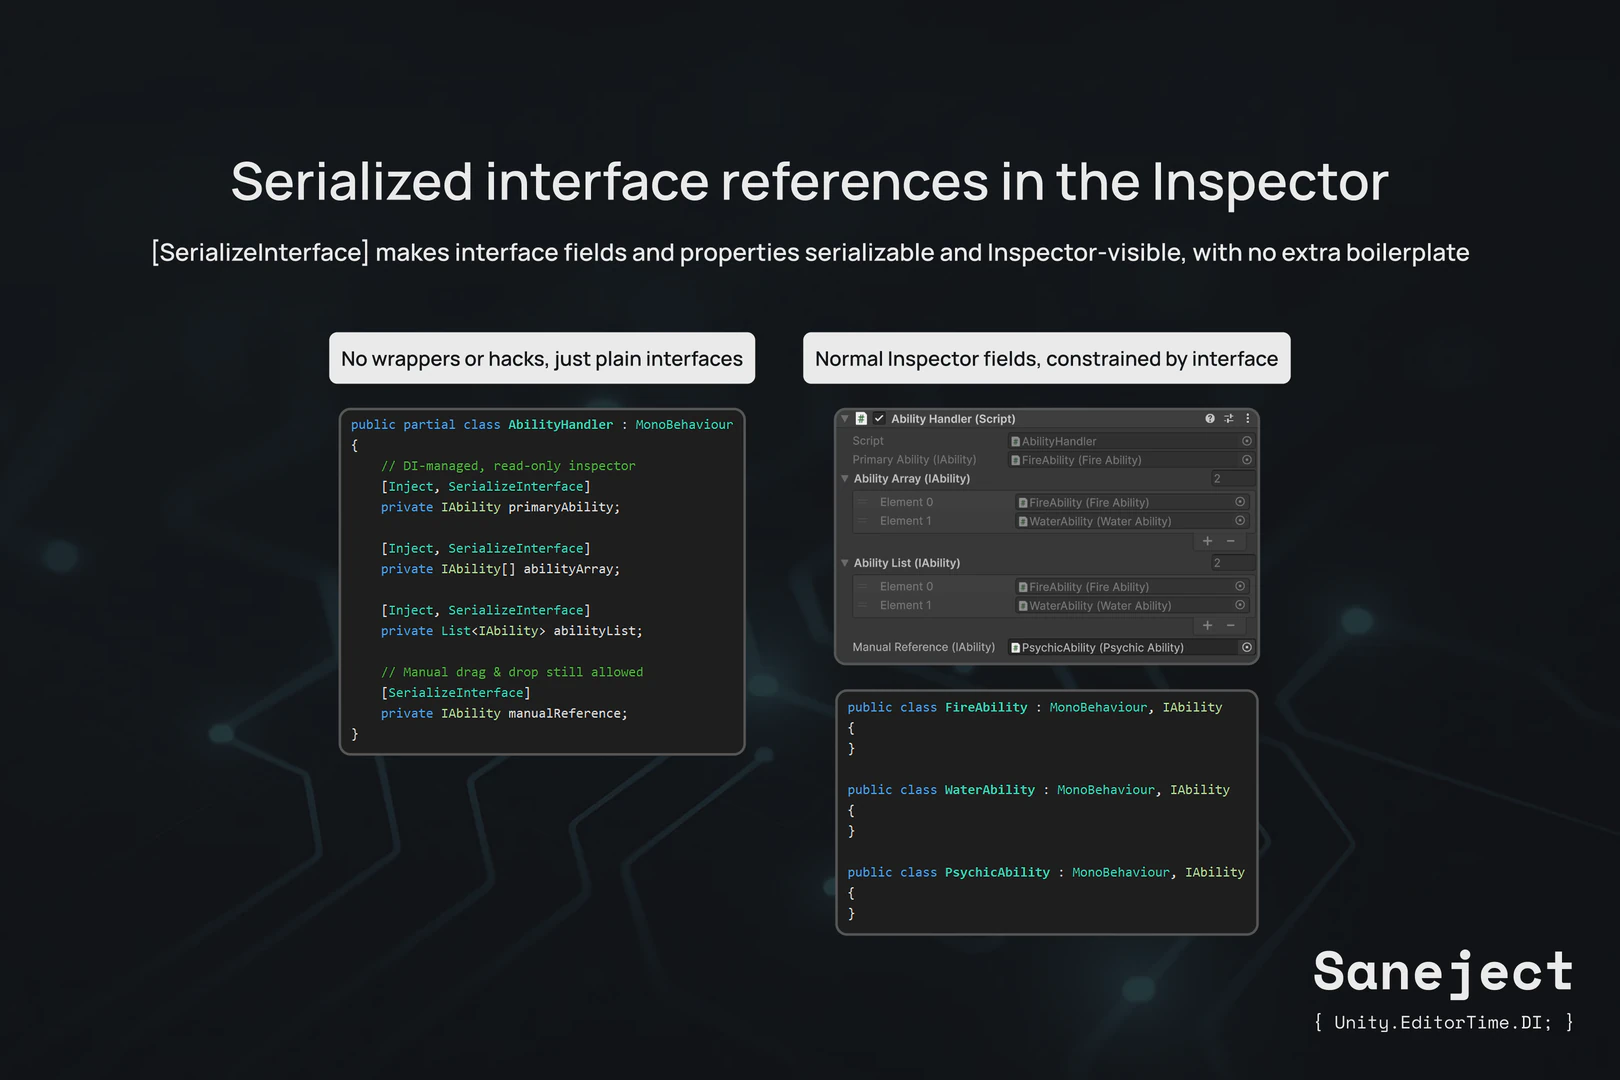Click the script icon beside Ability Handler title
Viewport: 1620px width, 1080px height.
coord(860,418)
